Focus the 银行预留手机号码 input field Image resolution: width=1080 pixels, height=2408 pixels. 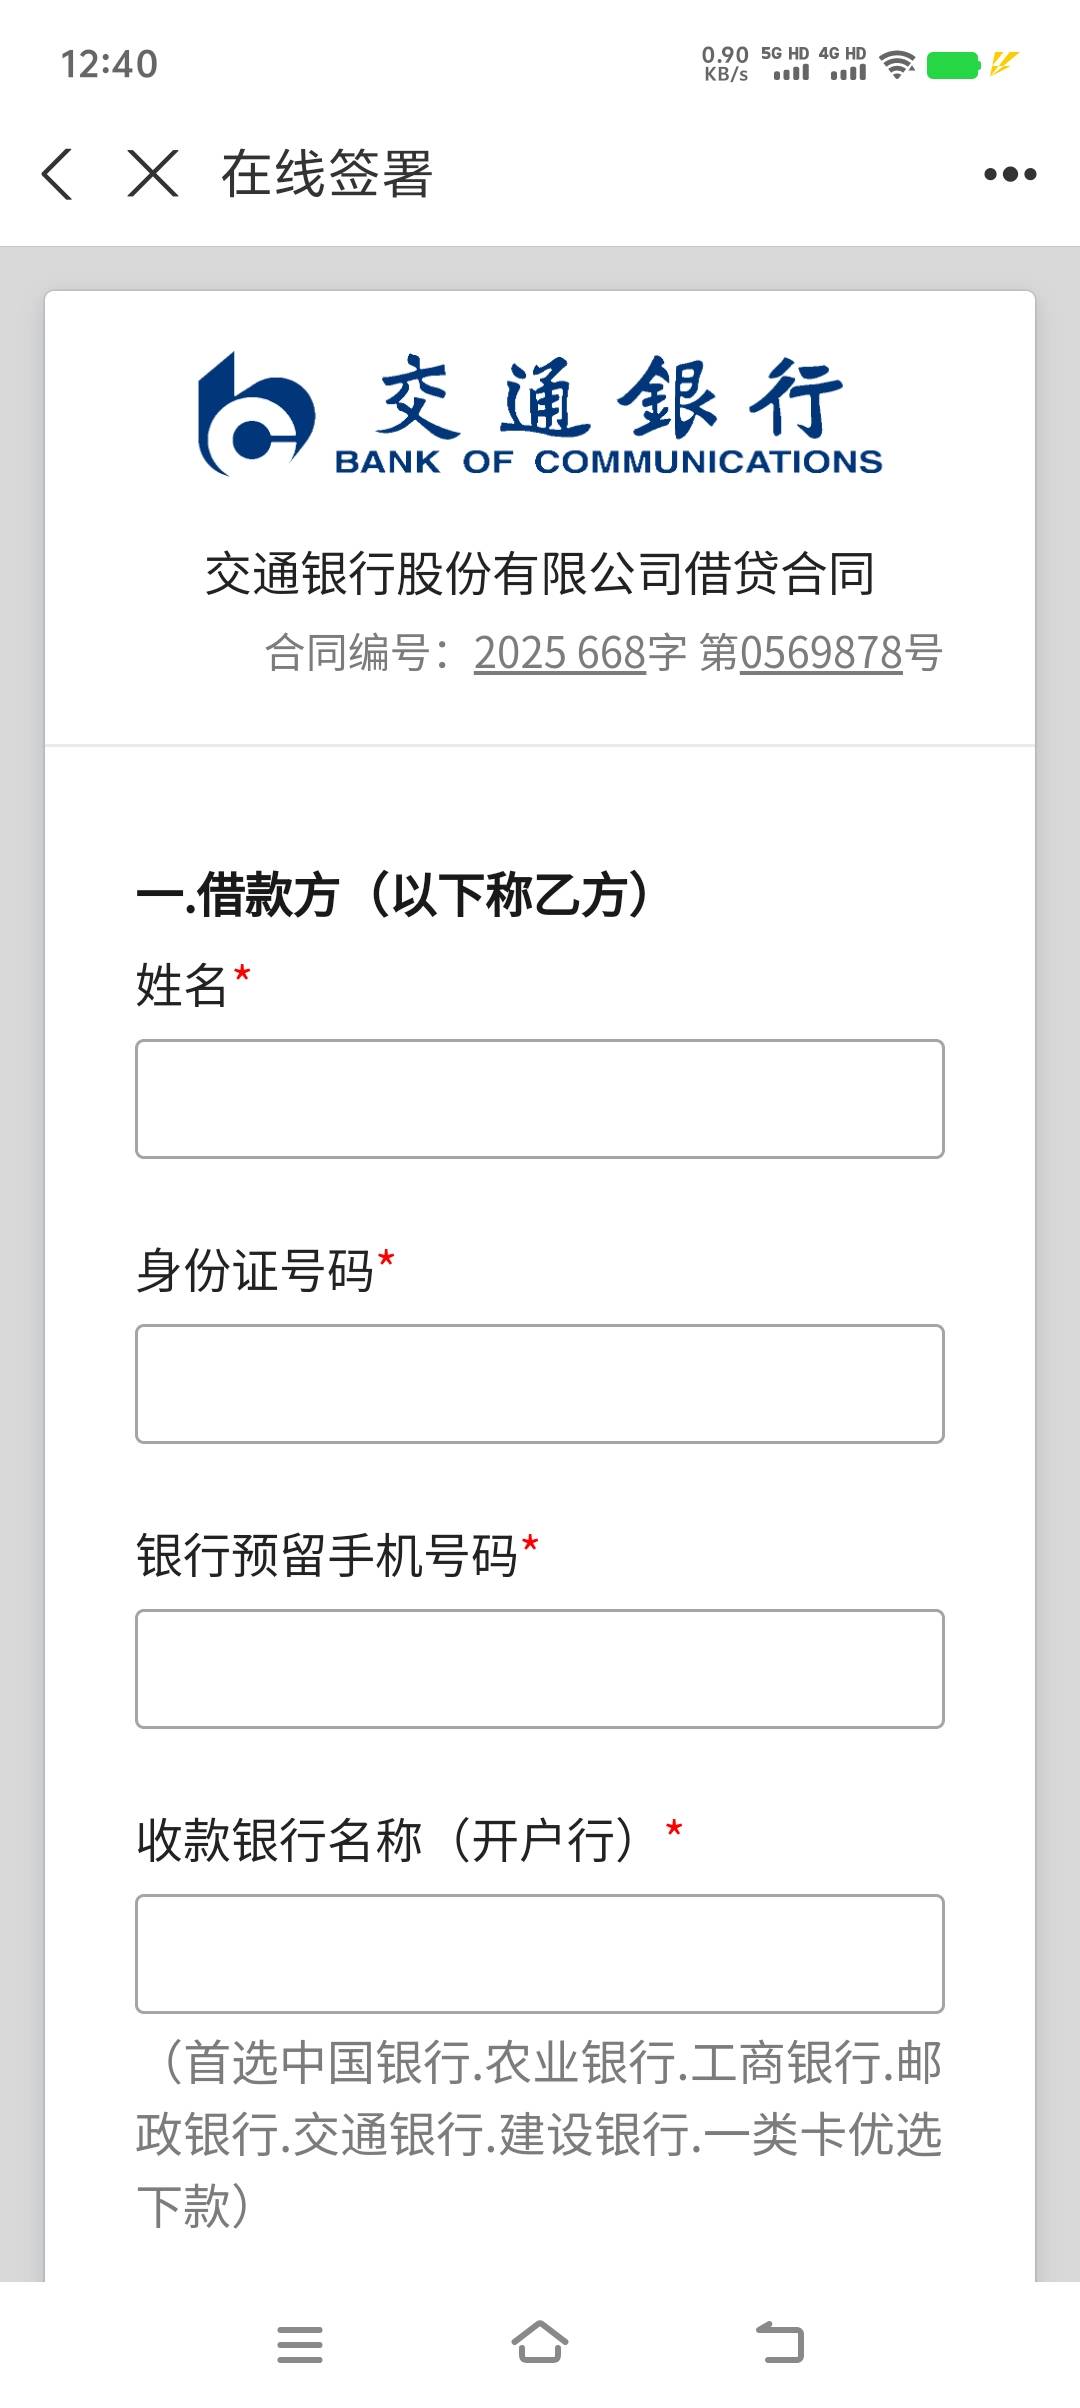click(540, 1669)
